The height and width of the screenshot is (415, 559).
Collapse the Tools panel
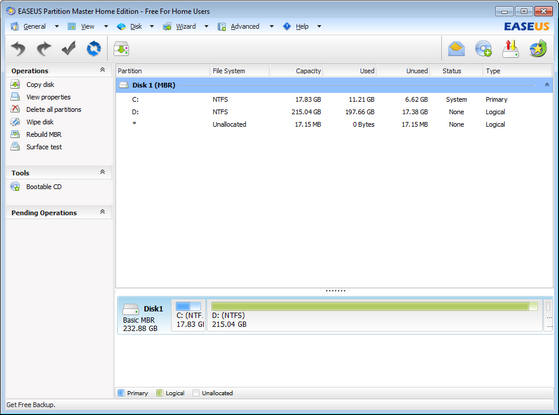tap(102, 172)
